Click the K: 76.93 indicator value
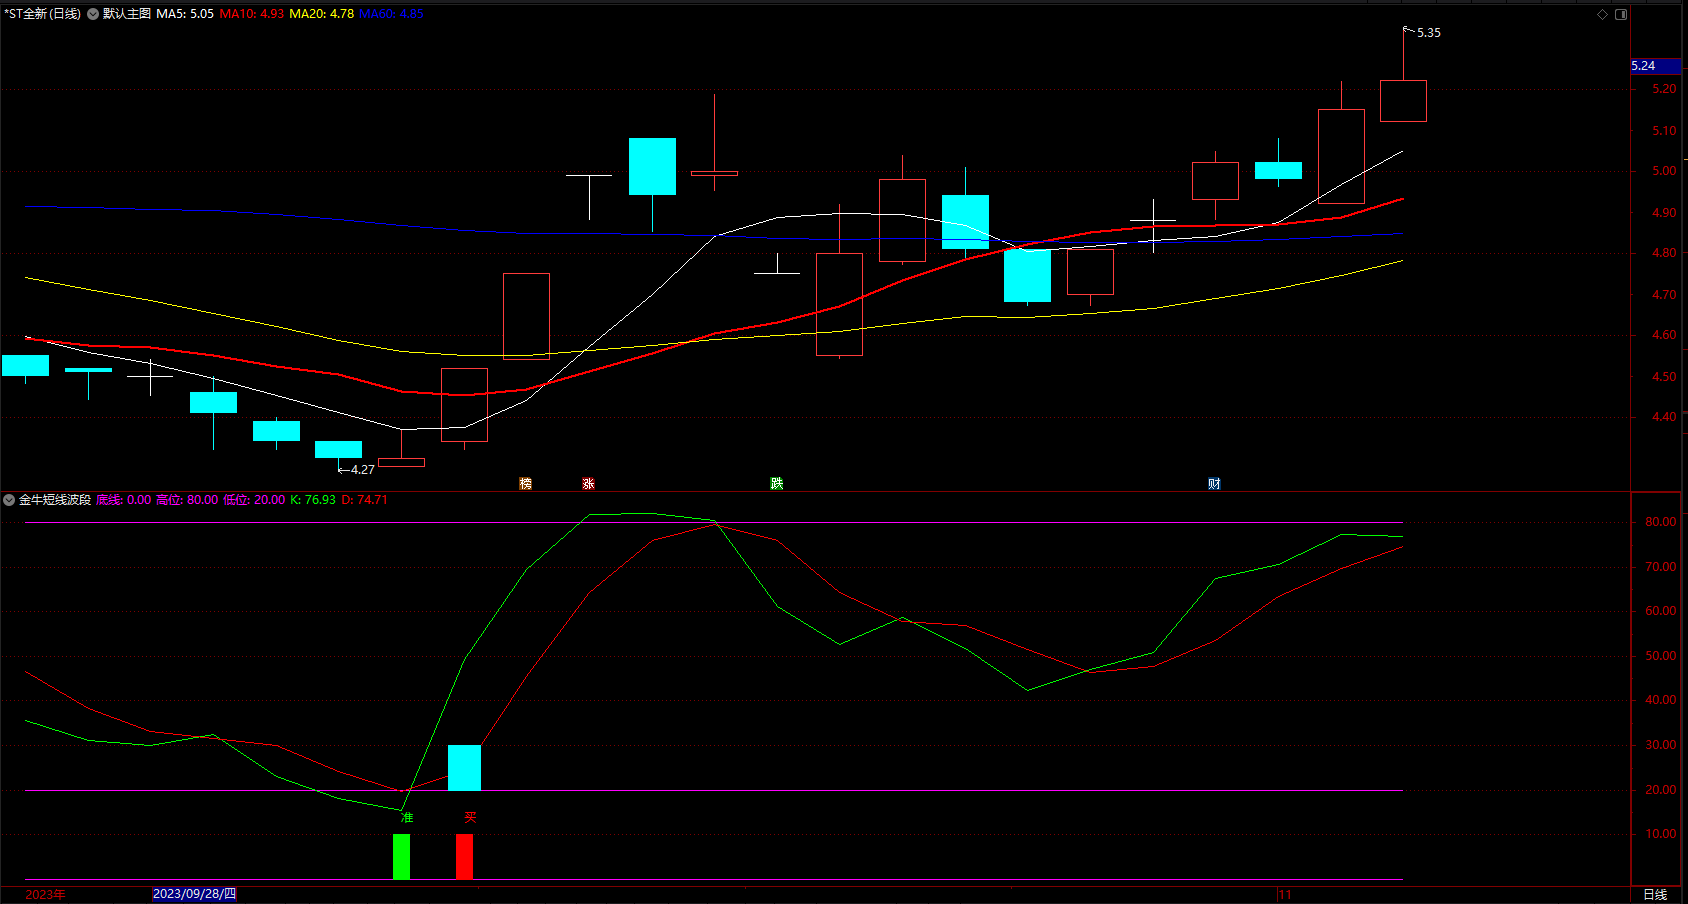 tap(313, 500)
